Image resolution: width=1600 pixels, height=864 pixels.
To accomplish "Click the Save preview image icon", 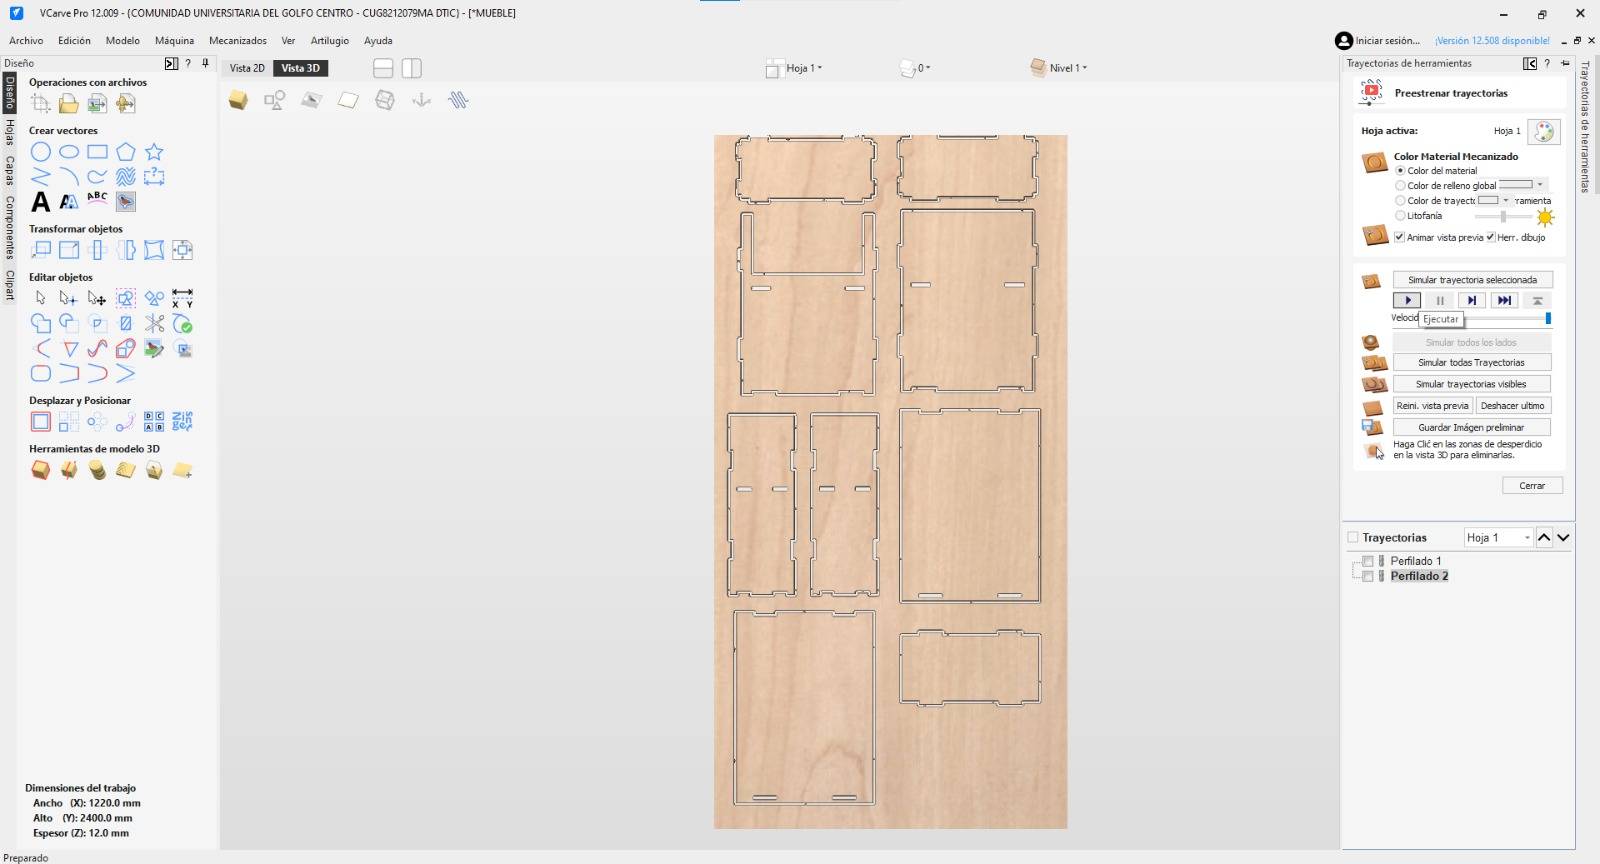I will [x=1372, y=427].
